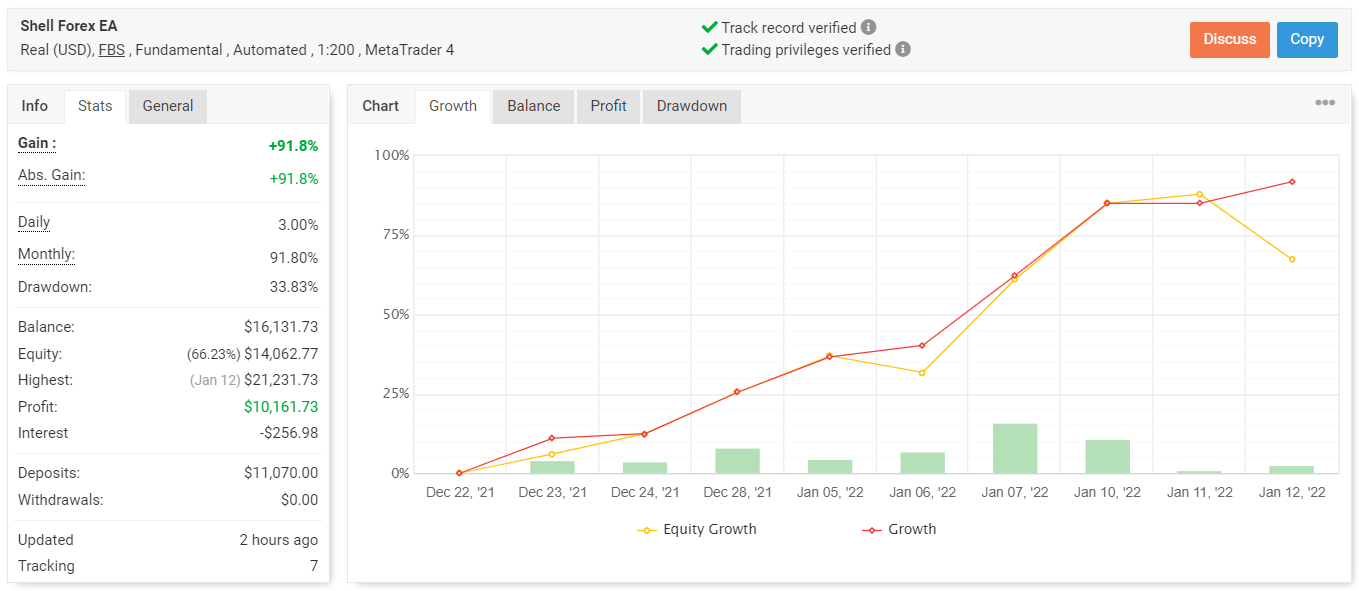The width and height of the screenshot is (1359, 591).
Task: Click green checkmark next to Track record verified
Action: [709, 27]
